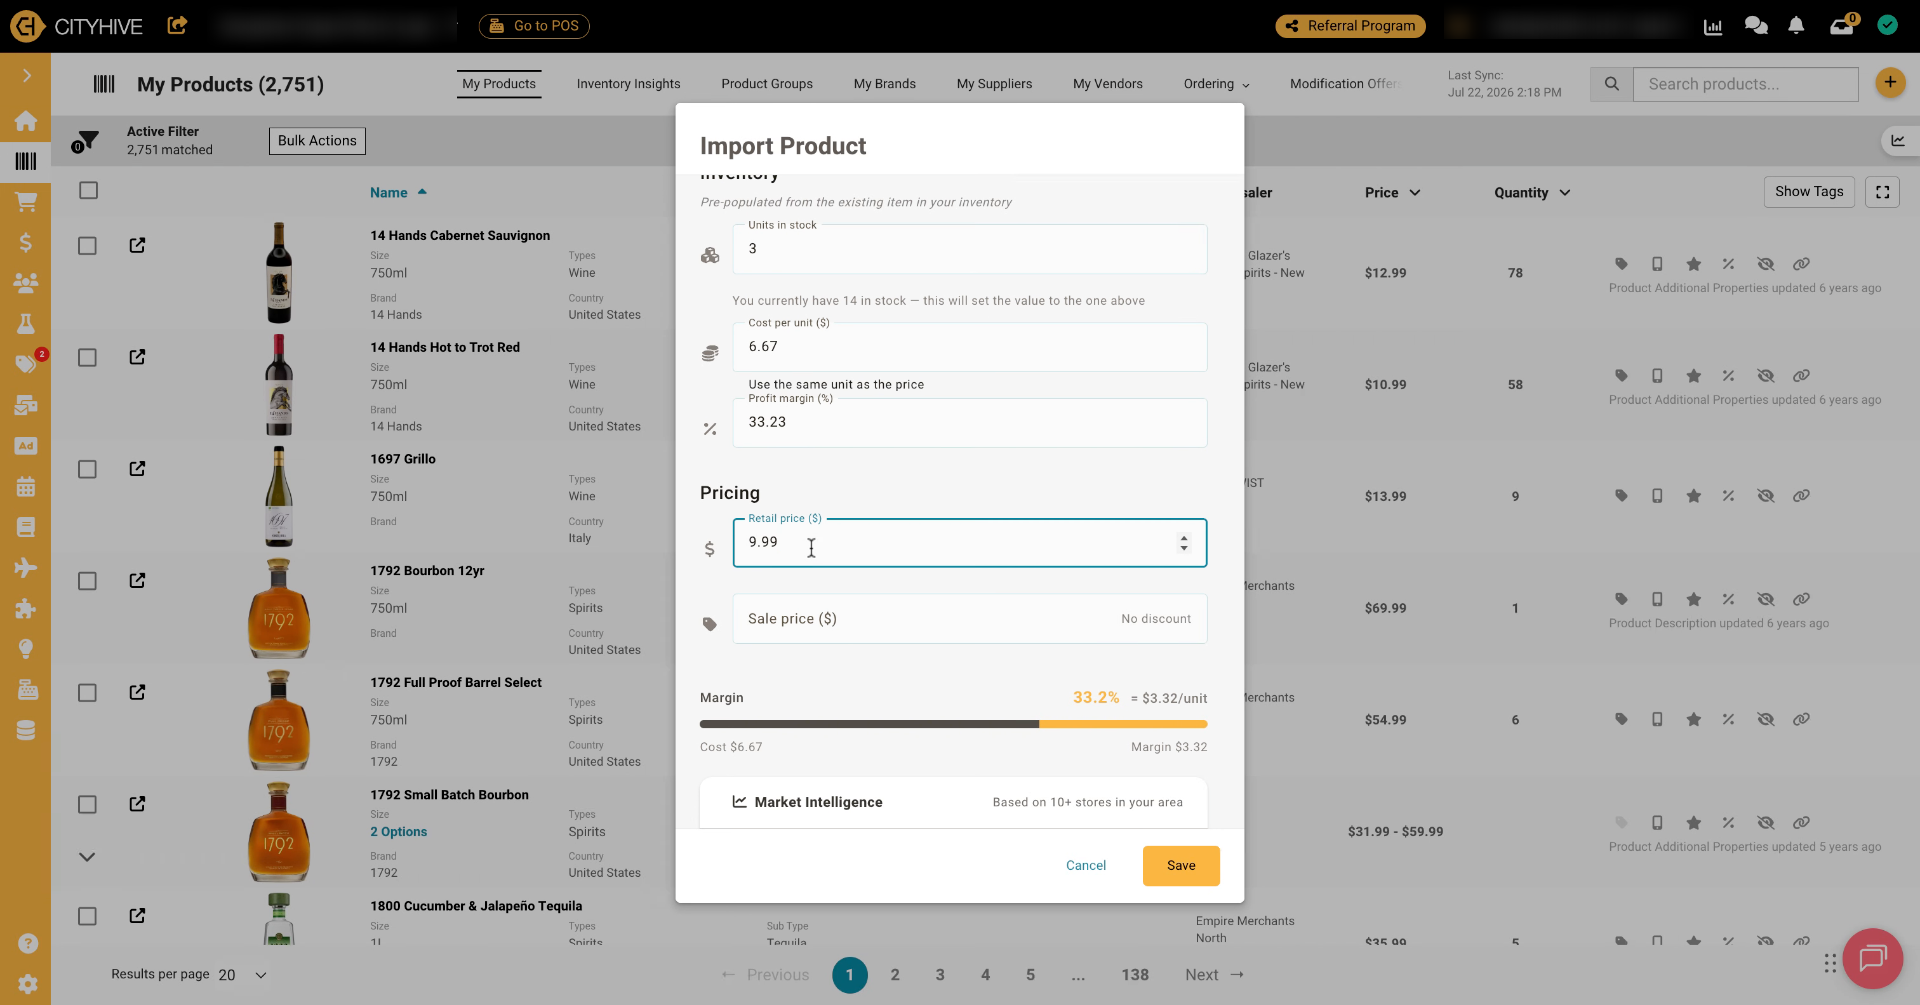Change results per page dropdown
The image size is (1920, 1005).
tap(242, 975)
